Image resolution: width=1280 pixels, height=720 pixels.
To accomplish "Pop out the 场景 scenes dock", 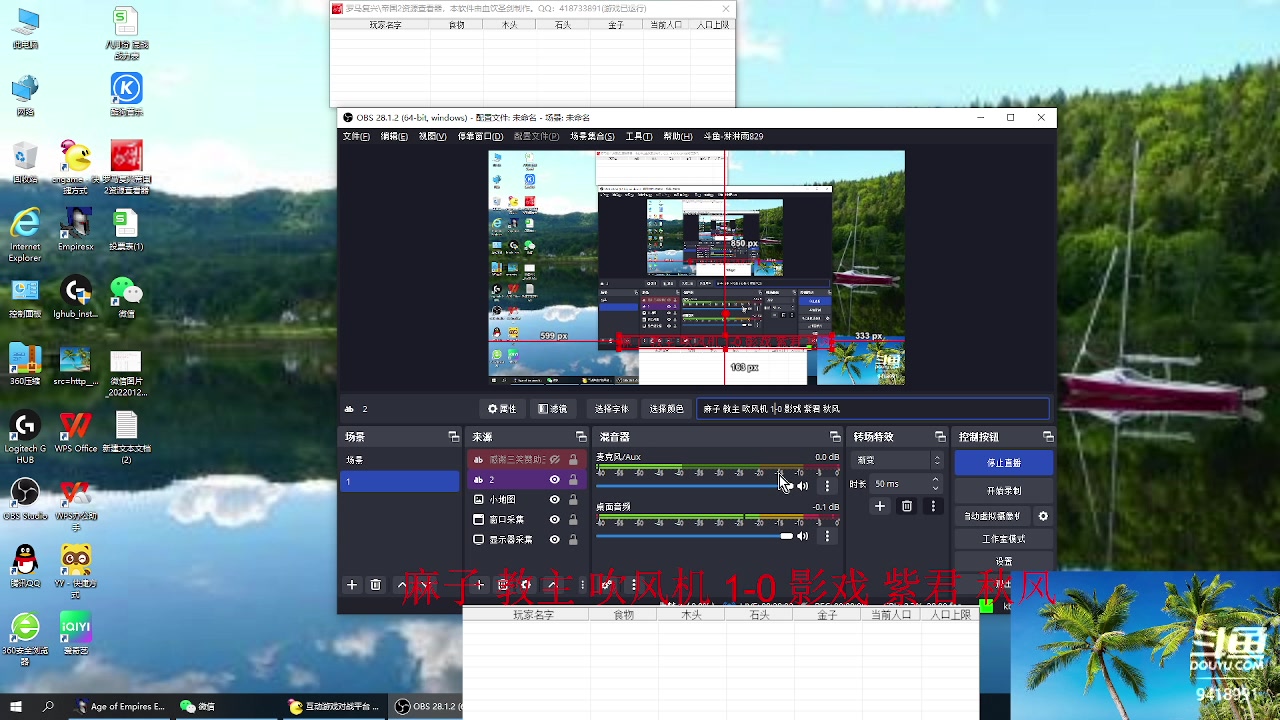I will point(453,437).
